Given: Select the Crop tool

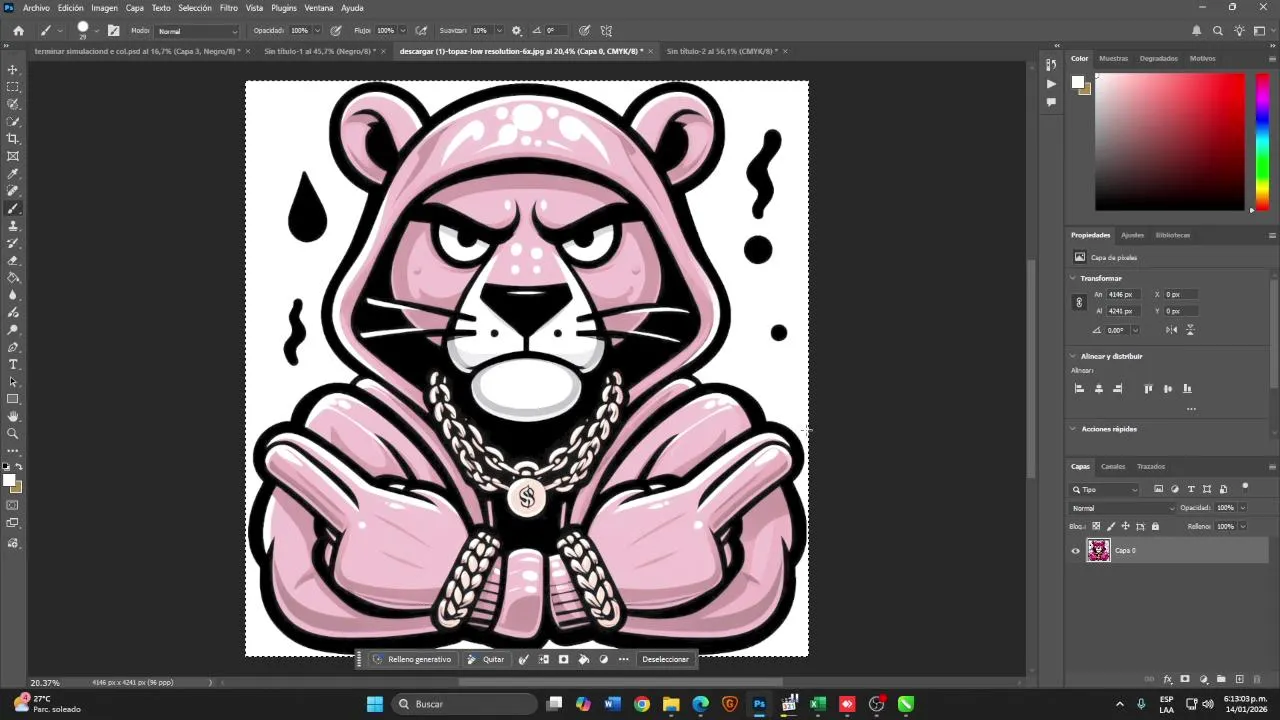Looking at the screenshot, I should click(13, 139).
